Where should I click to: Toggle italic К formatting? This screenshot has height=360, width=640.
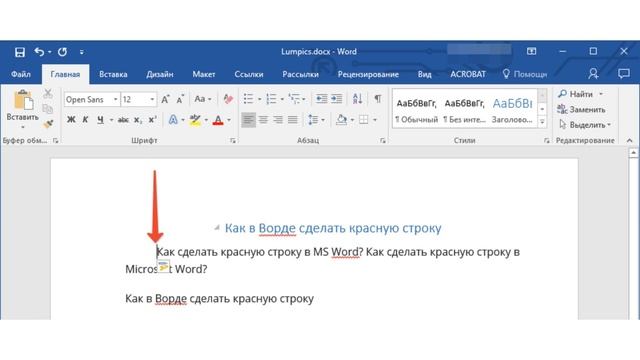point(85,120)
